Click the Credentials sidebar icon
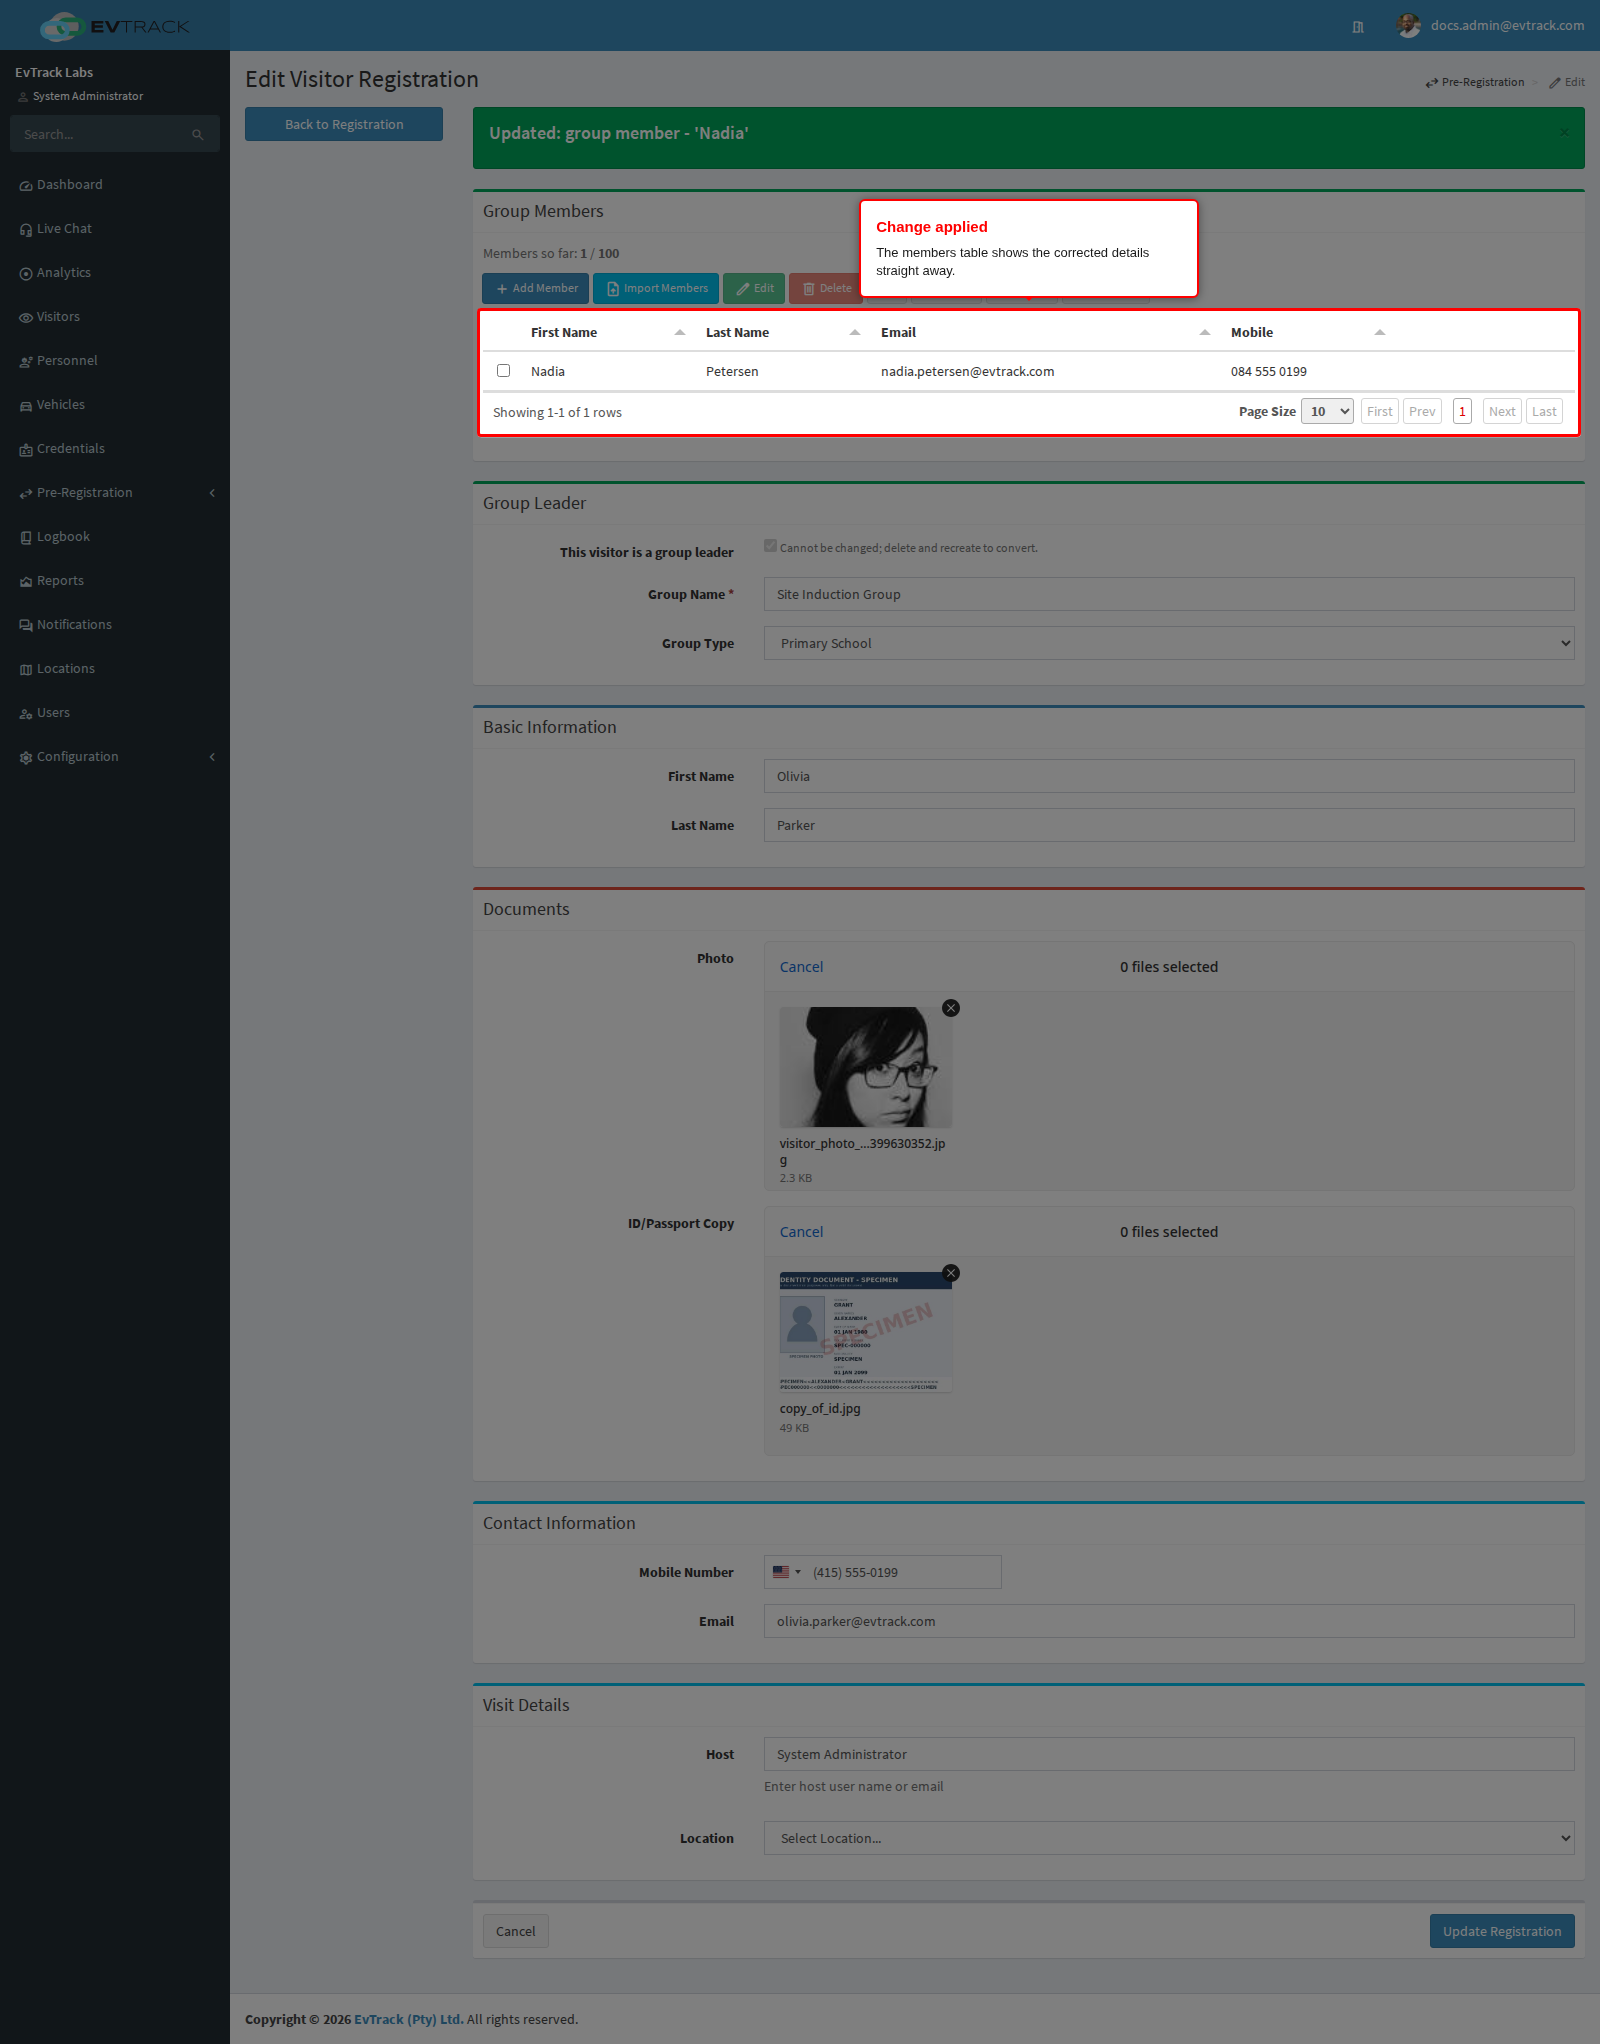Viewport: 1600px width, 2044px height. pos(26,450)
